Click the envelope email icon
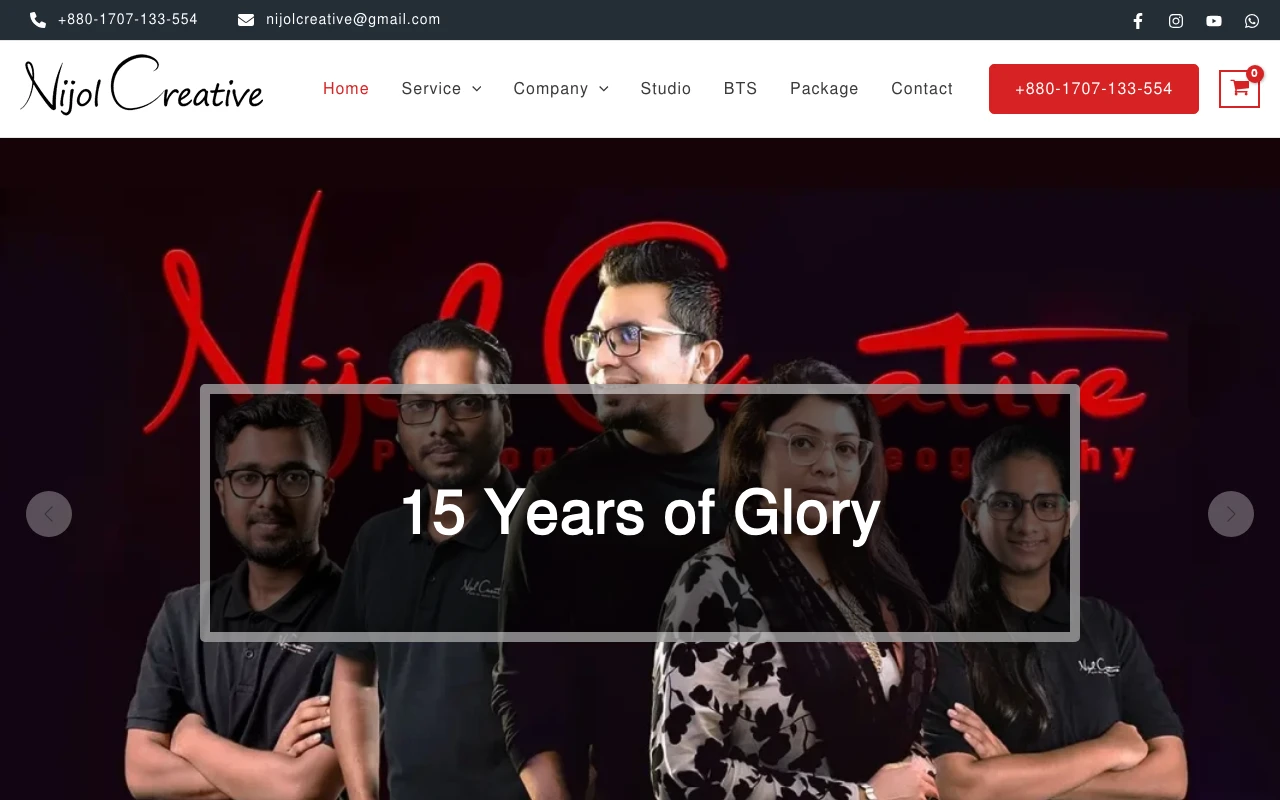1280x800 pixels. point(246,20)
